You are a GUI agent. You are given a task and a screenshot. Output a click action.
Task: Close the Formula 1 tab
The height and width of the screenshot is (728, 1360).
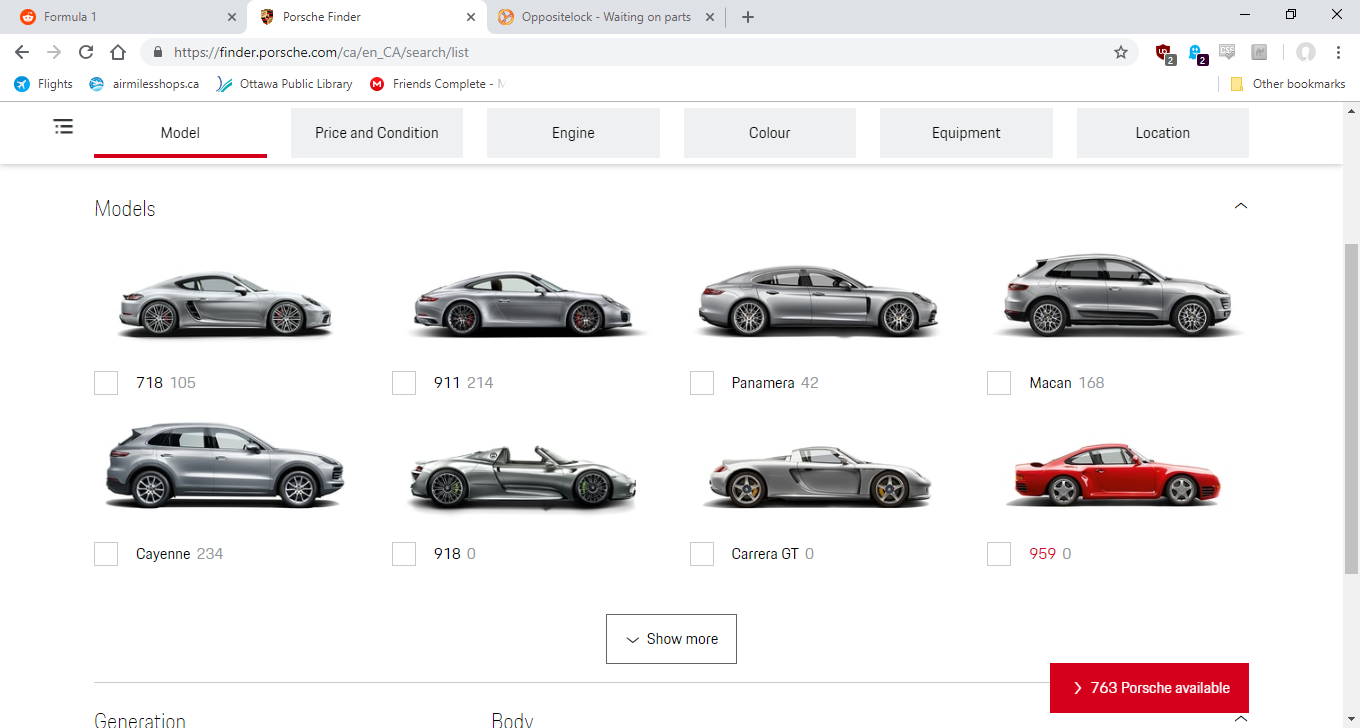tap(232, 17)
